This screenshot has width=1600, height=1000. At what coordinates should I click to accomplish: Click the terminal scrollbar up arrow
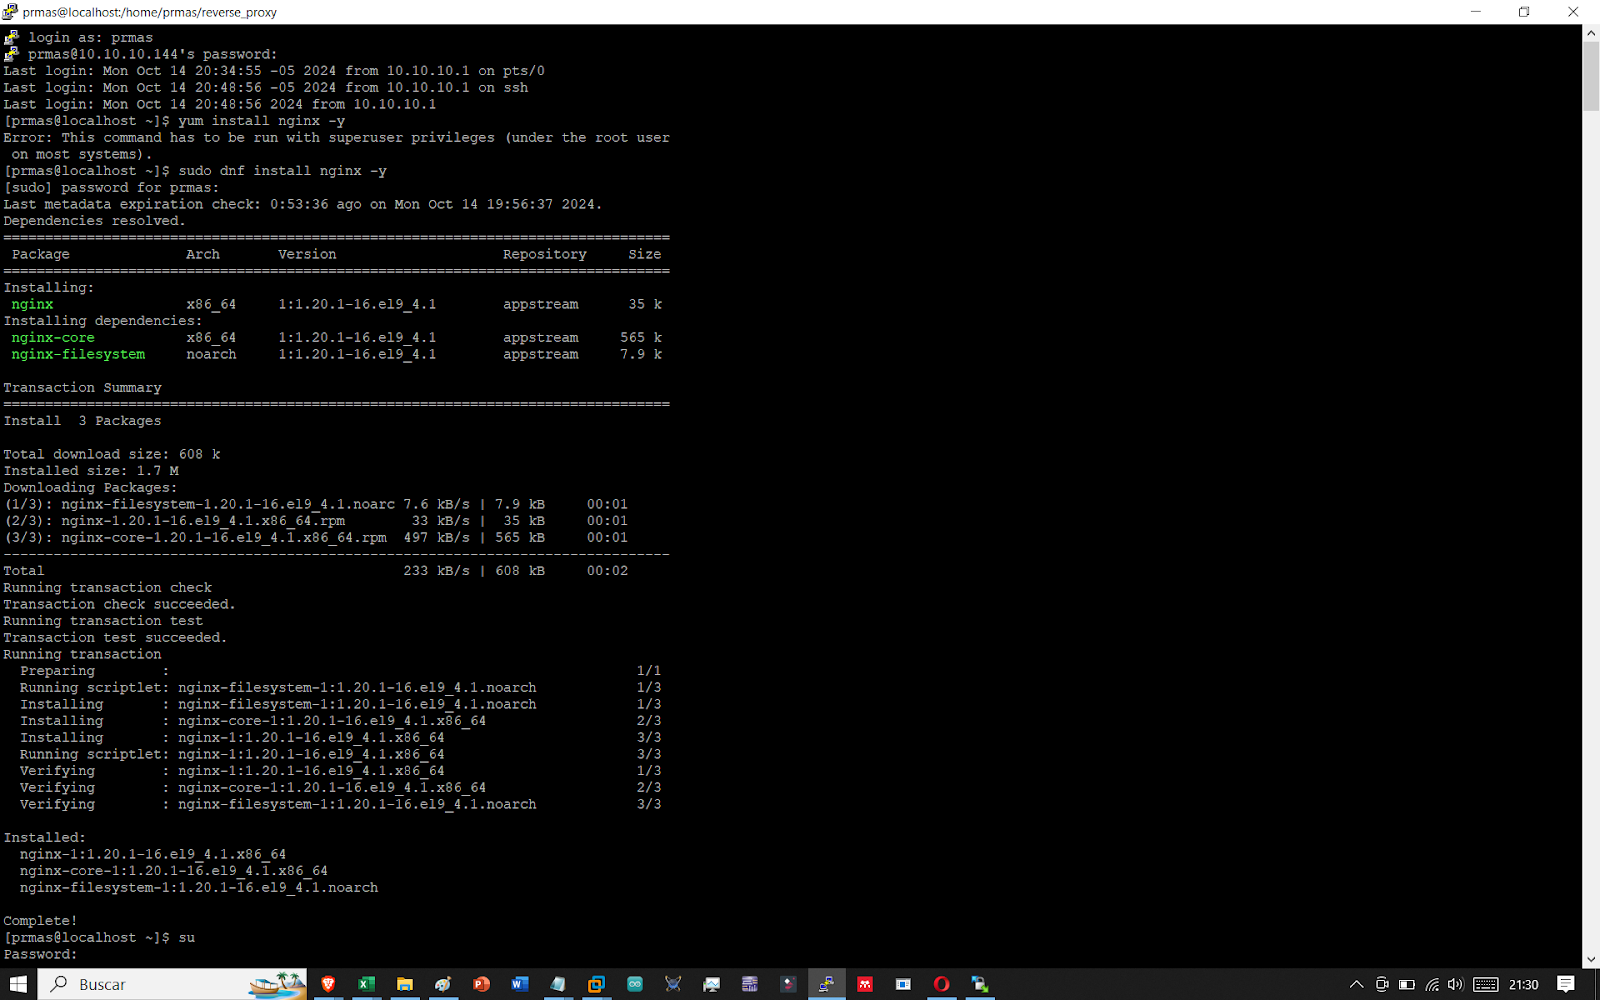1591,33
